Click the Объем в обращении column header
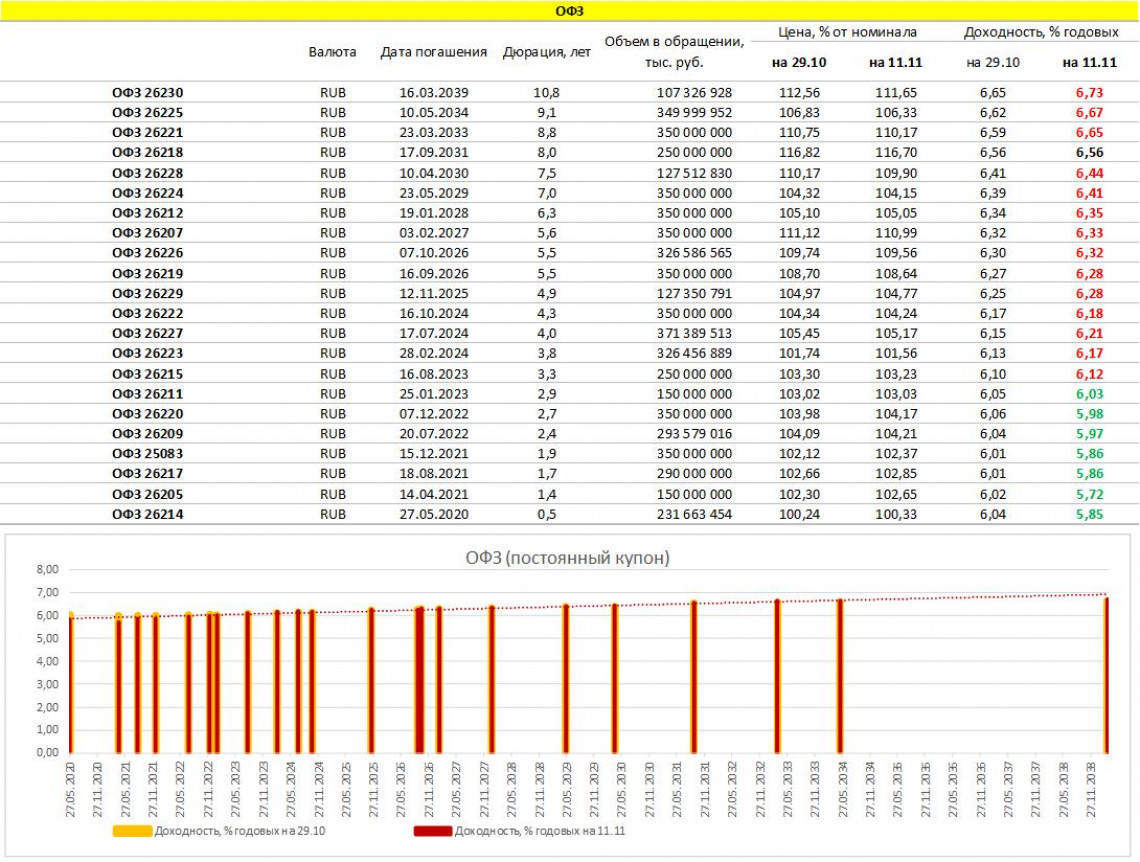This screenshot has width=1140, height=862. (675, 52)
